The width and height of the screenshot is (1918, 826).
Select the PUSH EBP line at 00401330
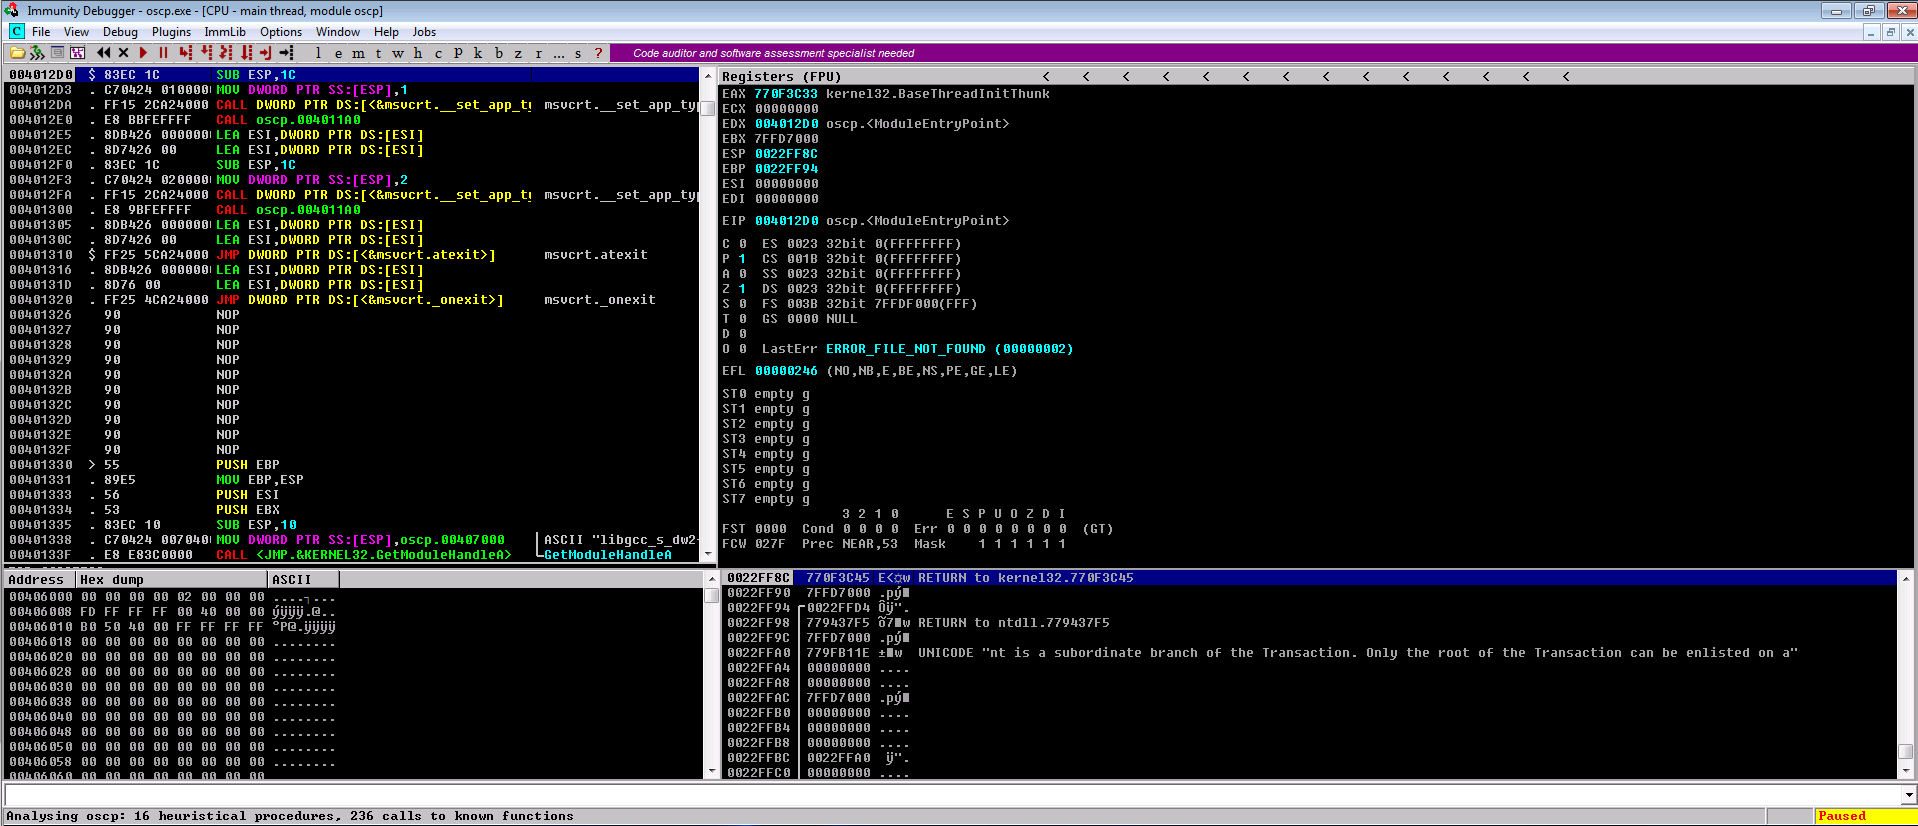352,465
